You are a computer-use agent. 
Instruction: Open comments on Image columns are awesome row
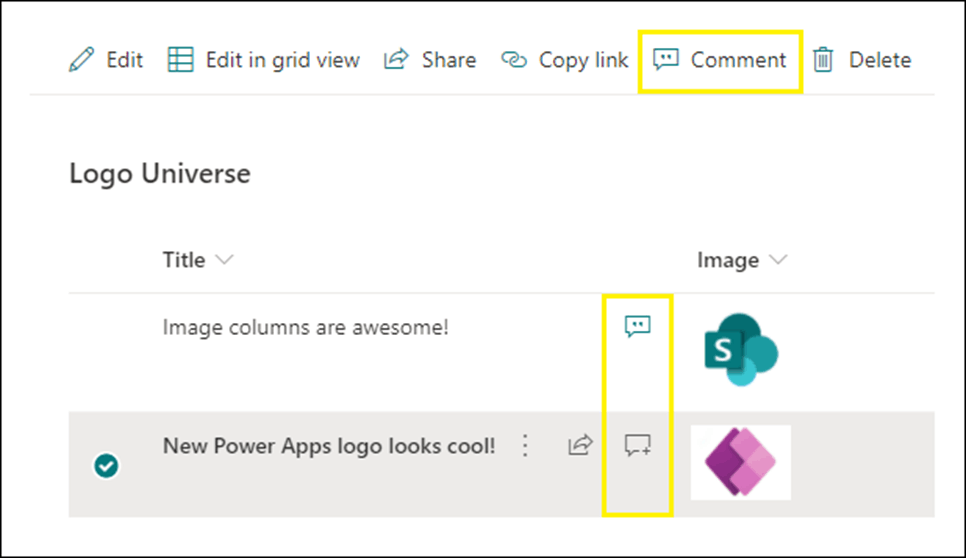638,326
